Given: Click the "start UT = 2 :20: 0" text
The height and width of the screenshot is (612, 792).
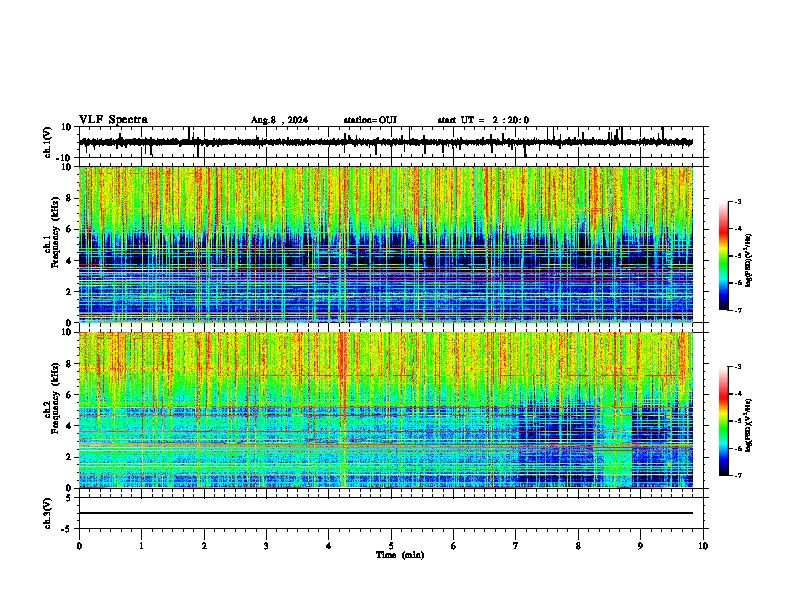Looking at the screenshot, I should click(x=483, y=120).
